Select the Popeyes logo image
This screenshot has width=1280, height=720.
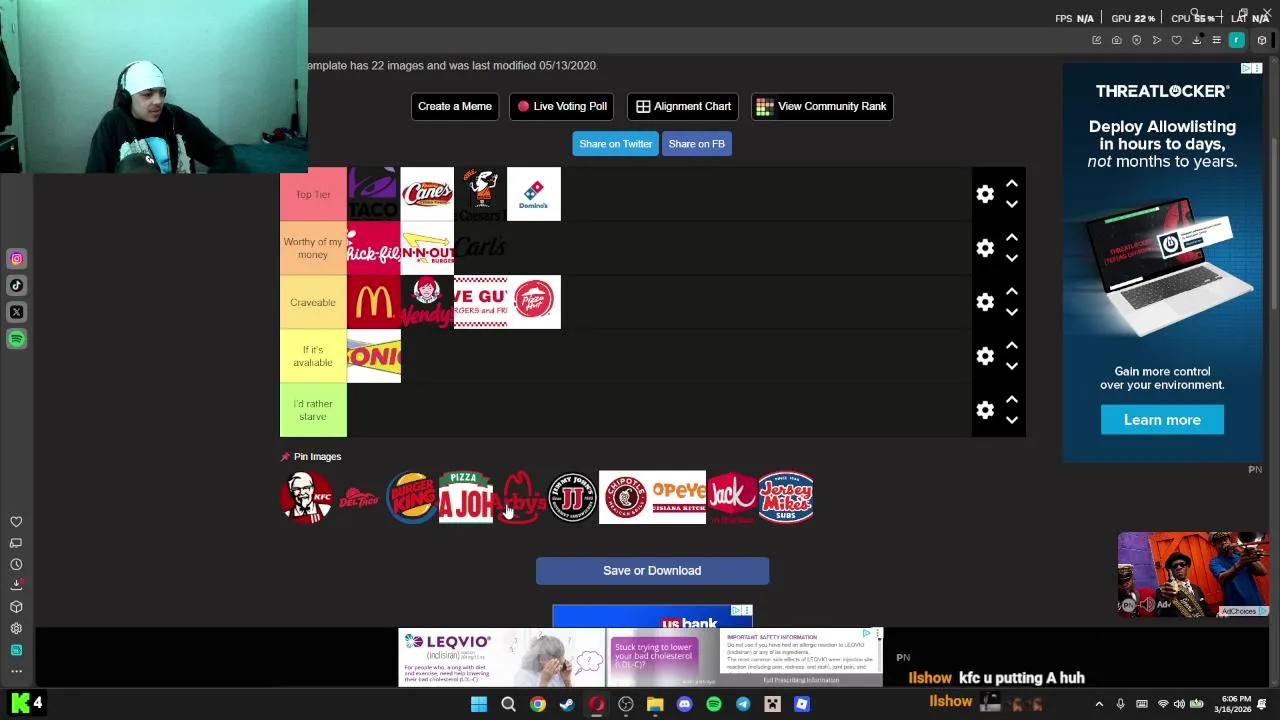pos(679,497)
